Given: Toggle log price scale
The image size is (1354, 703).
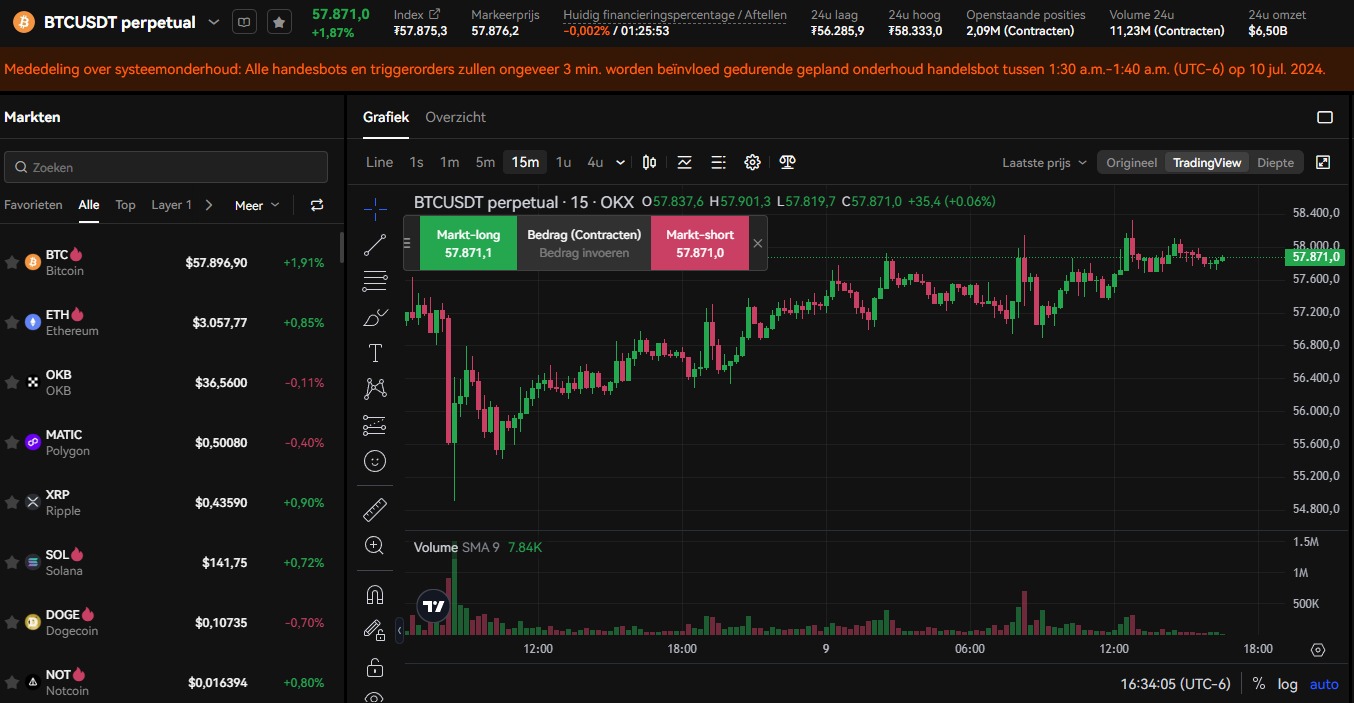Looking at the screenshot, I should tap(1287, 684).
